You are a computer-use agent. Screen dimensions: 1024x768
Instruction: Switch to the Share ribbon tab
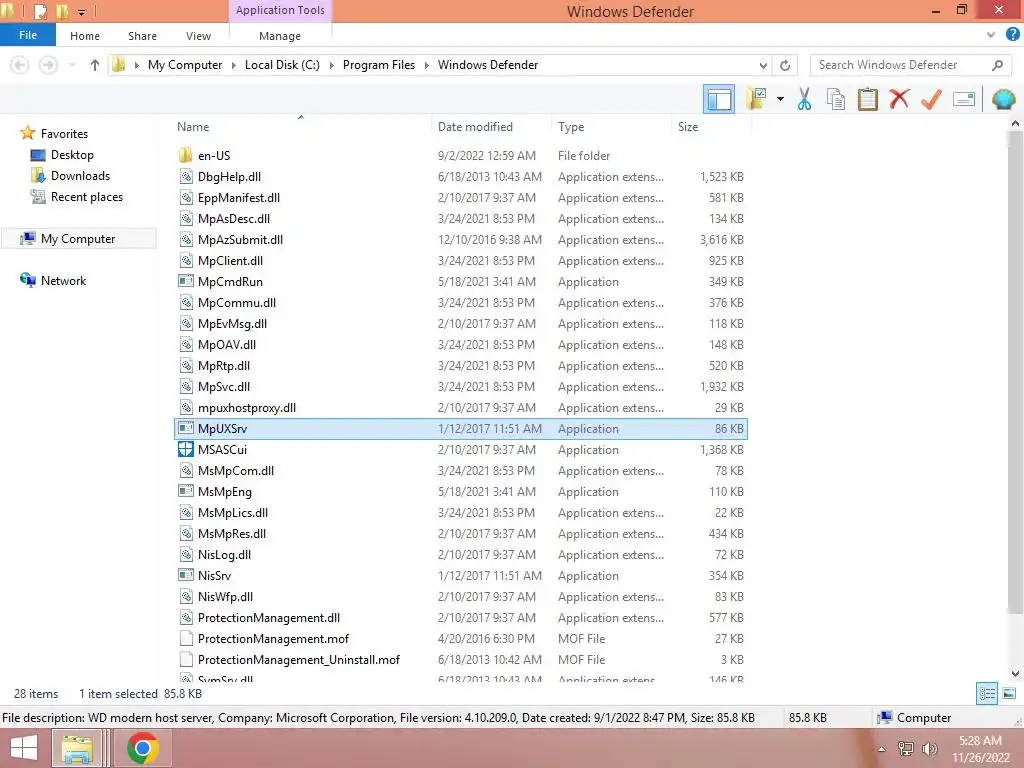click(142, 36)
